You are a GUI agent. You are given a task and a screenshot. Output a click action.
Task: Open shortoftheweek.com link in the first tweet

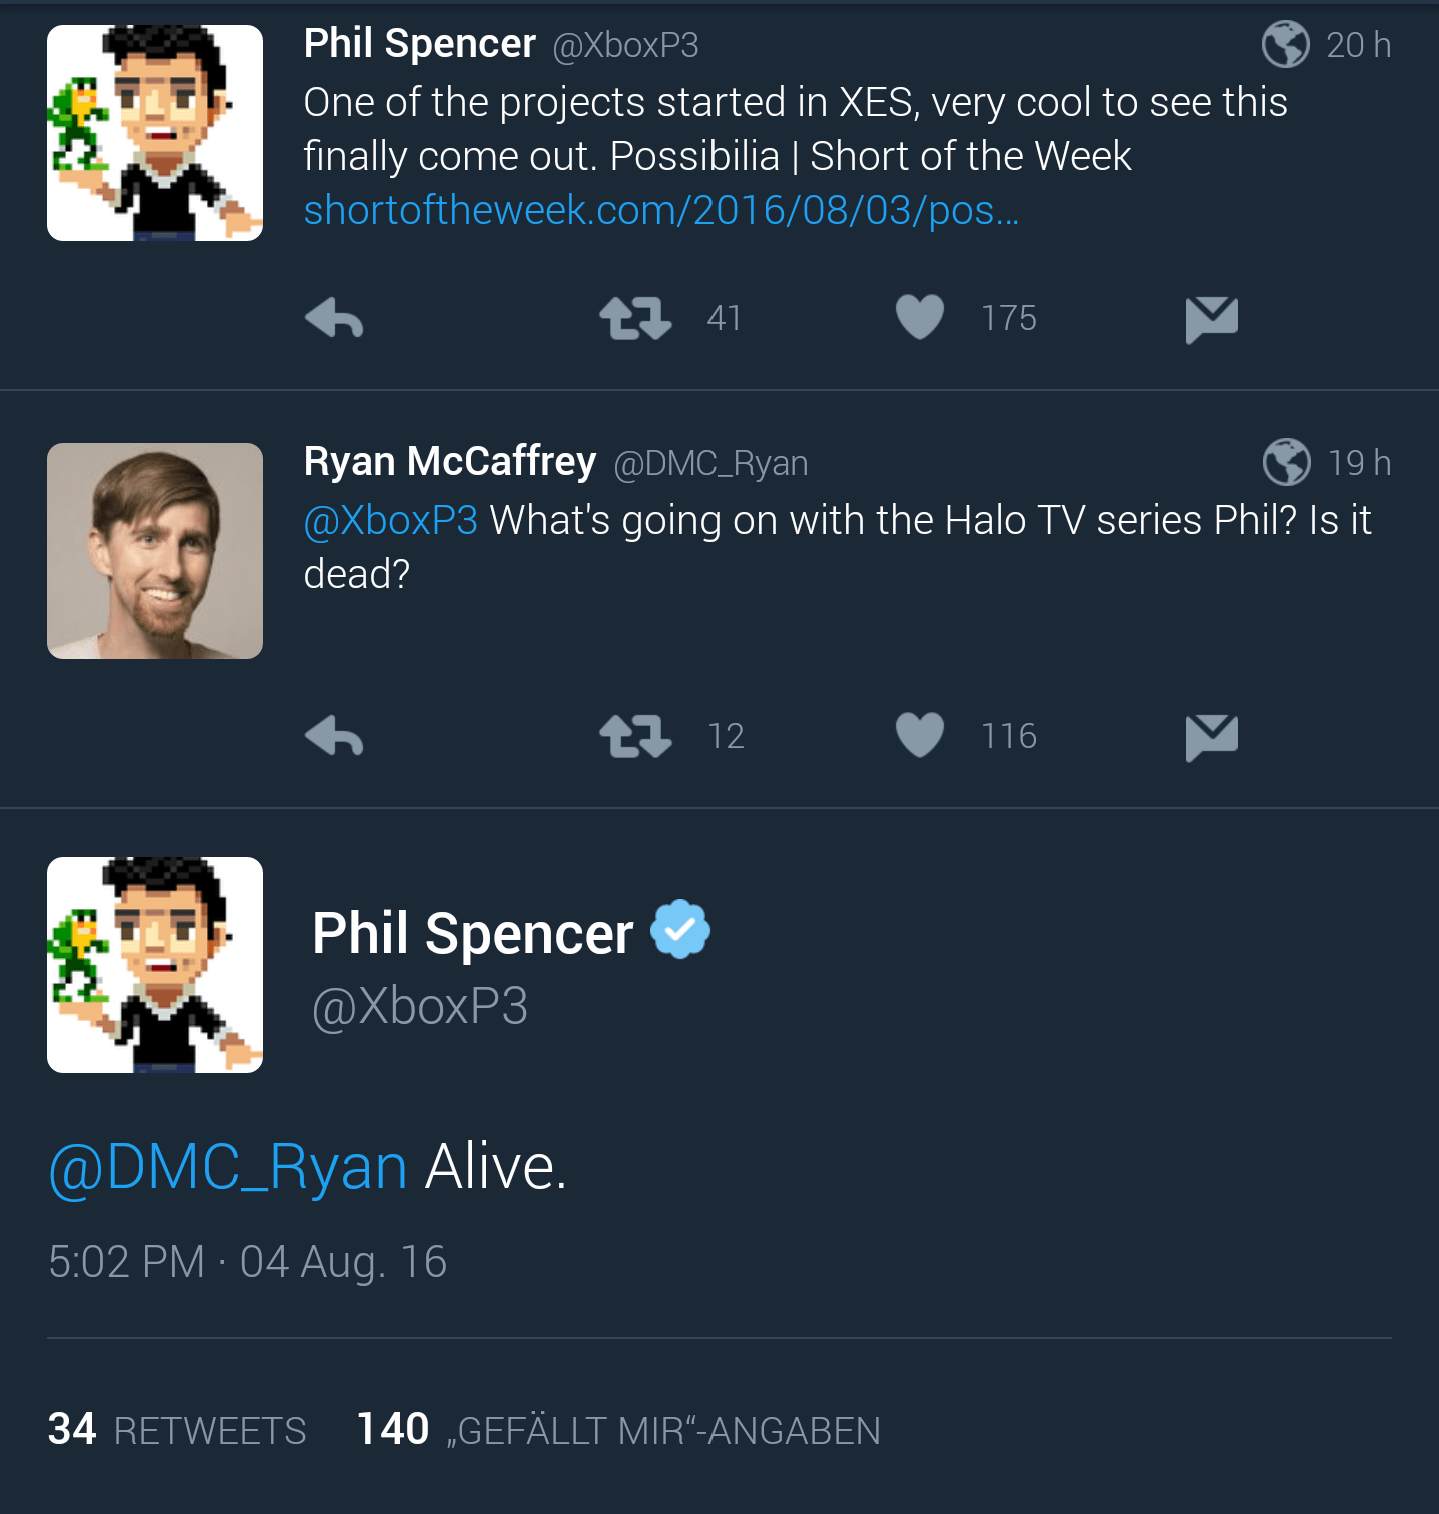pyautogui.click(x=660, y=210)
